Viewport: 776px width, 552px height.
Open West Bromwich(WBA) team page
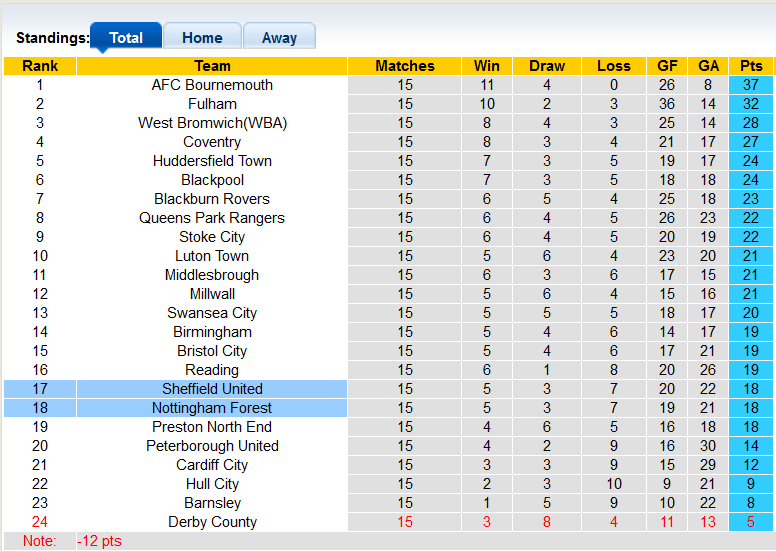click(x=212, y=123)
